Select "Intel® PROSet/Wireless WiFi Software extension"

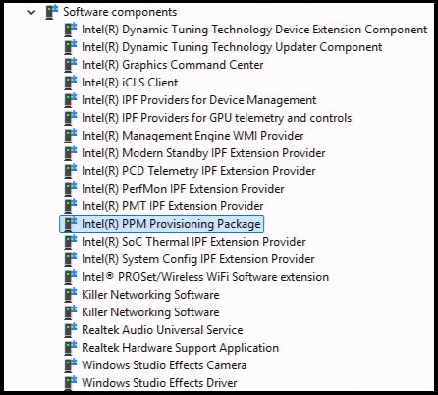205,277
